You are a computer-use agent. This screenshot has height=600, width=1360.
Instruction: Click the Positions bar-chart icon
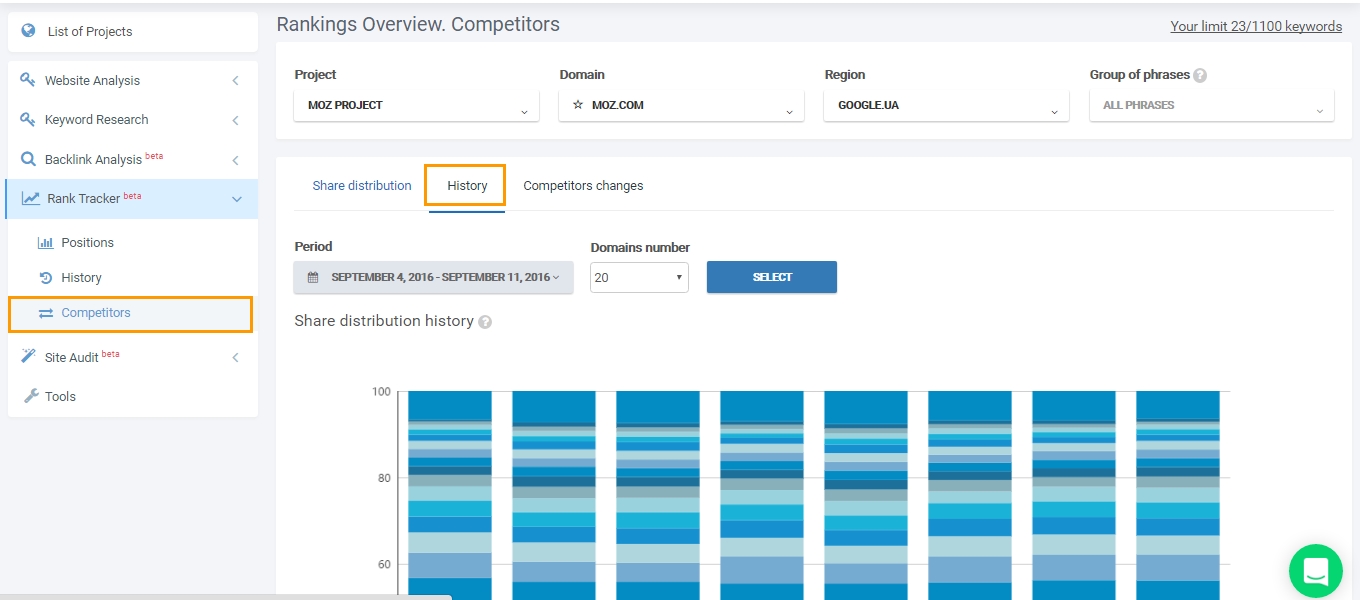pyautogui.click(x=45, y=242)
